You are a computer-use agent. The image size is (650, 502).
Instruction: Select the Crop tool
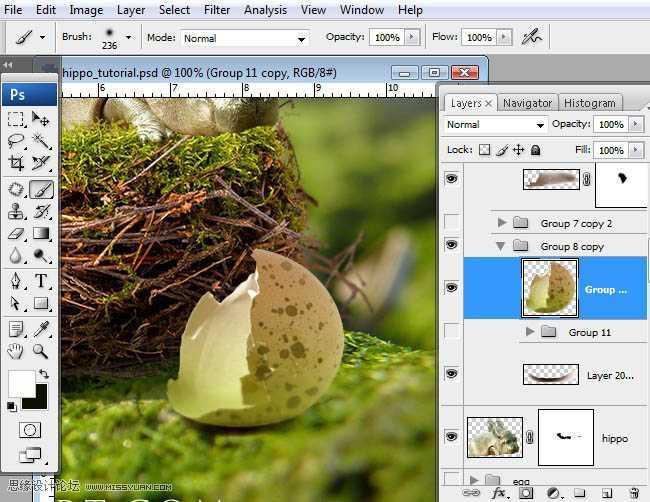click(x=16, y=164)
